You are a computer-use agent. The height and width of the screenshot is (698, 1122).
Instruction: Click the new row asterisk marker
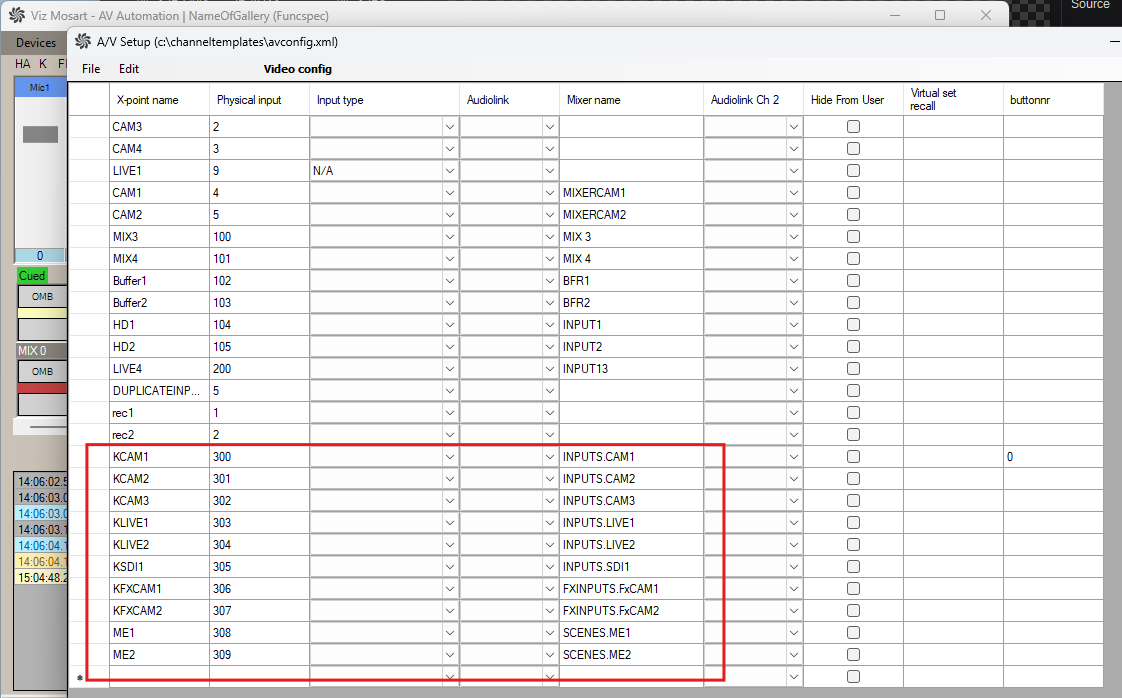click(x=80, y=679)
